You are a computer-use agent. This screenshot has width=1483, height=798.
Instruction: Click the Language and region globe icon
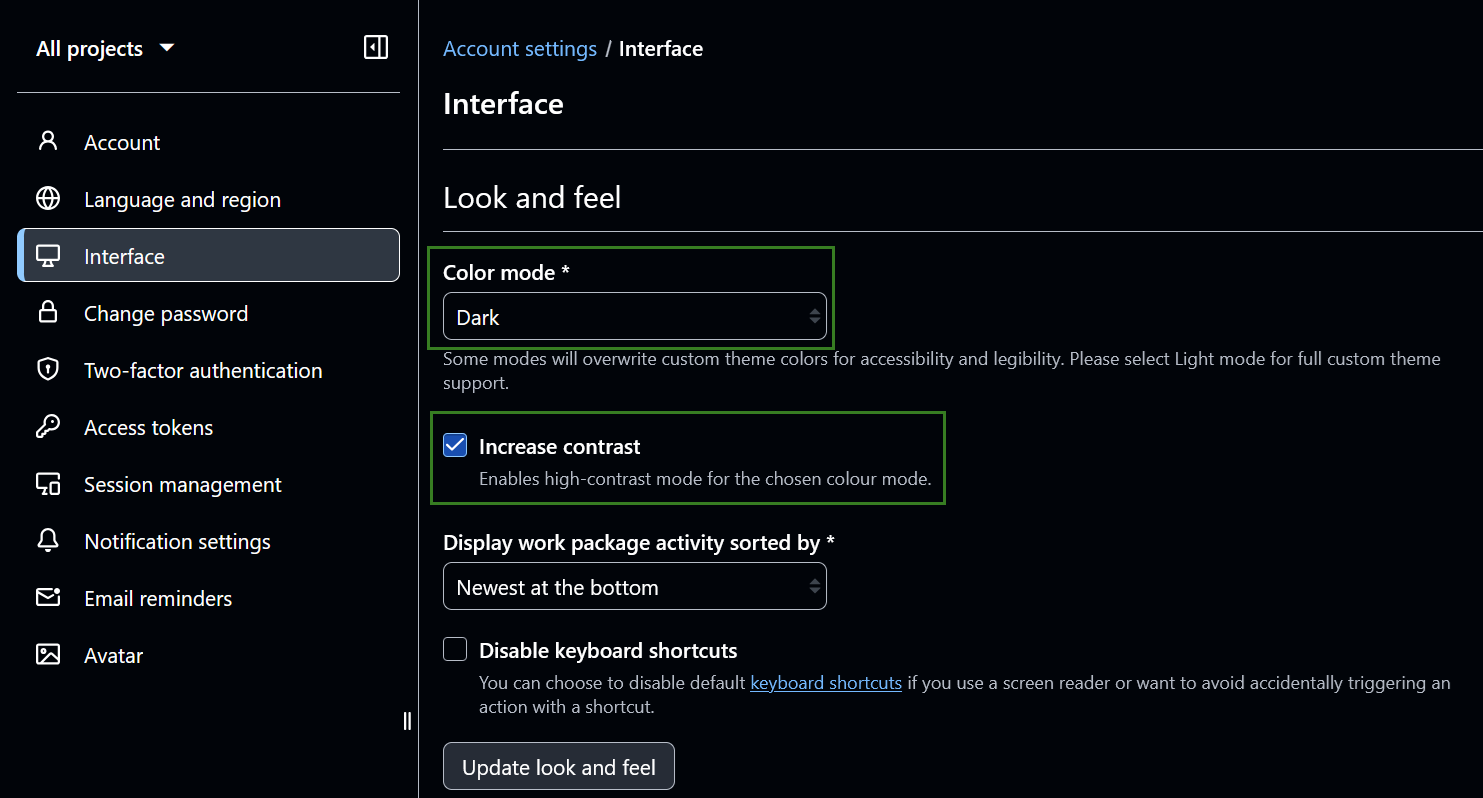48,198
